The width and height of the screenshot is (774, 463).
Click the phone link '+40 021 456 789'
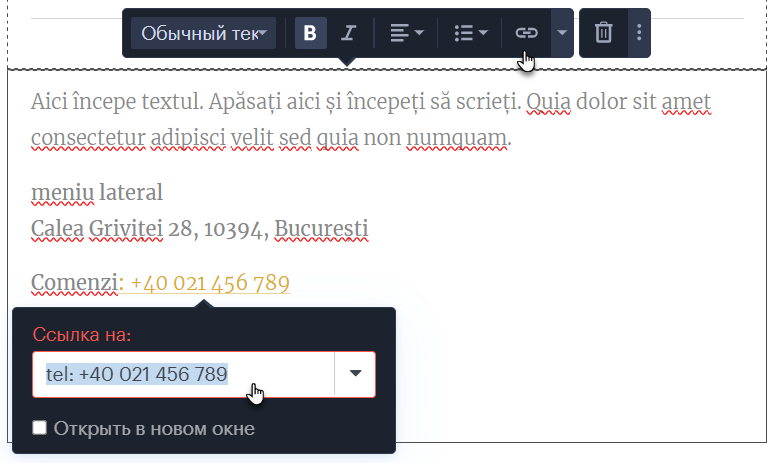[210, 283]
